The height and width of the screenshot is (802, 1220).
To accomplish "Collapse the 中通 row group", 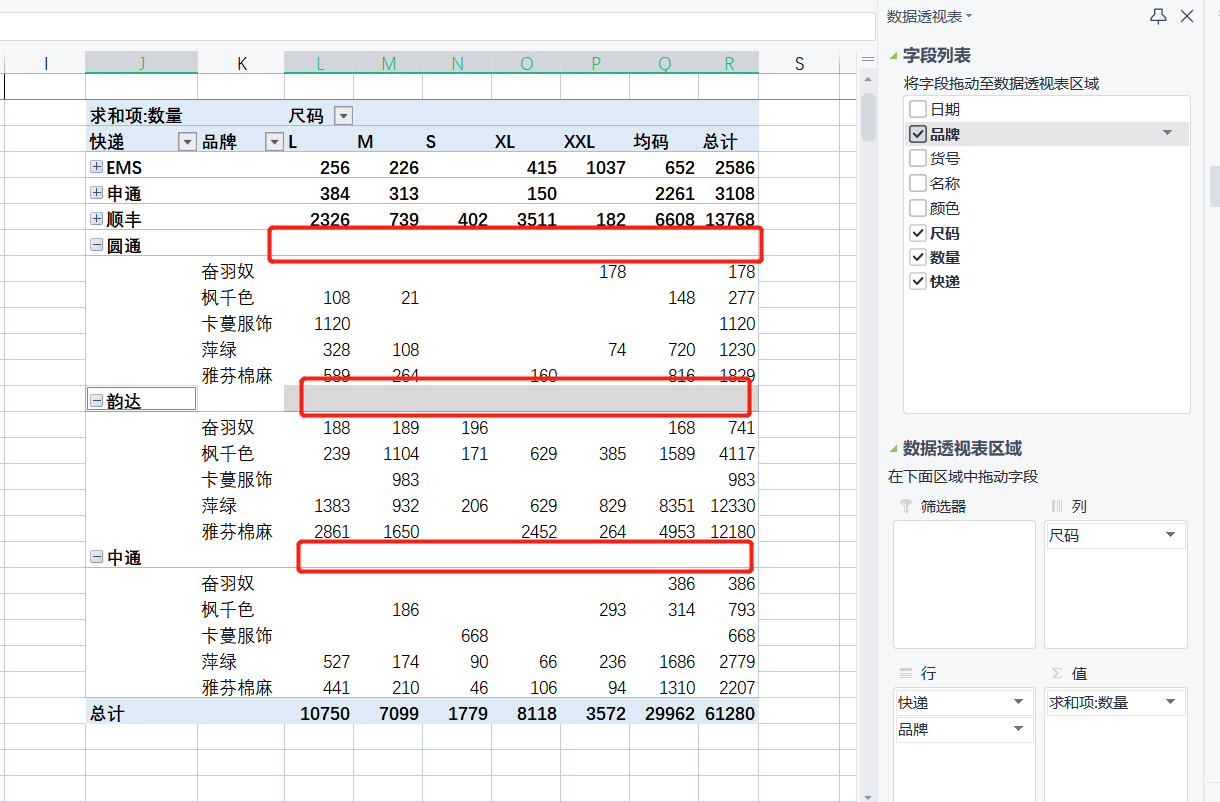I will (97, 557).
